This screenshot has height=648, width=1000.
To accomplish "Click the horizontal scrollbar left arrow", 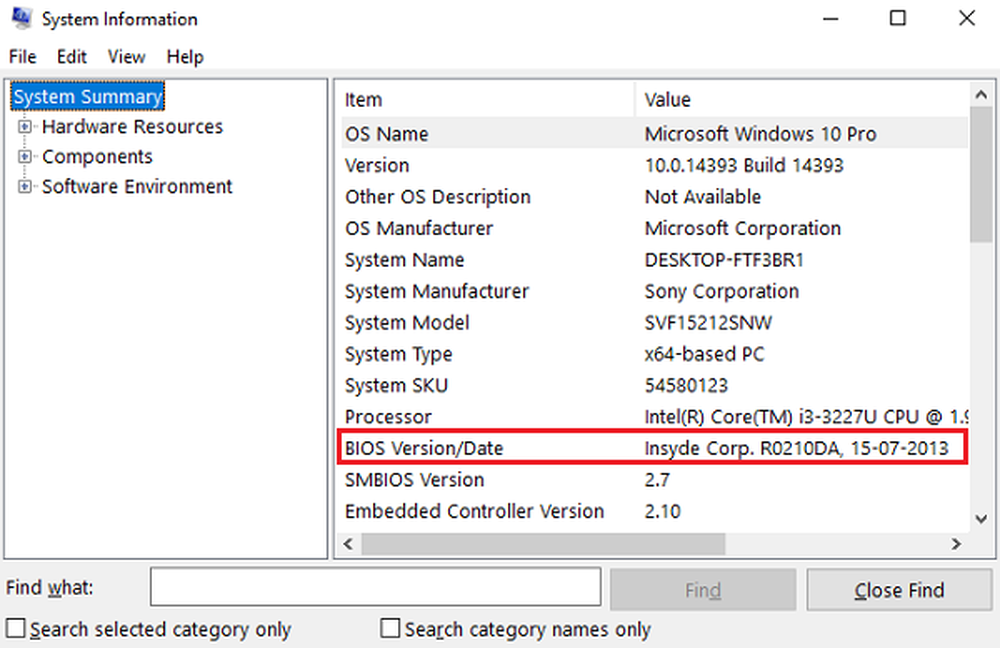I will 350,544.
